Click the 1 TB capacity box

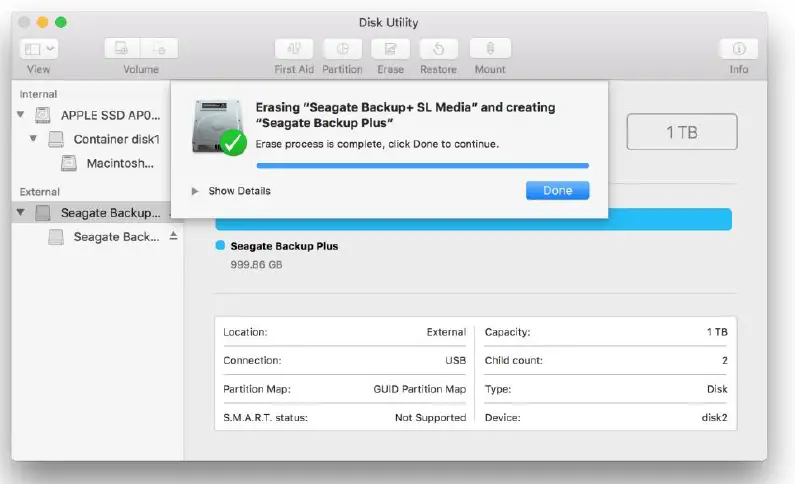click(x=682, y=132)
